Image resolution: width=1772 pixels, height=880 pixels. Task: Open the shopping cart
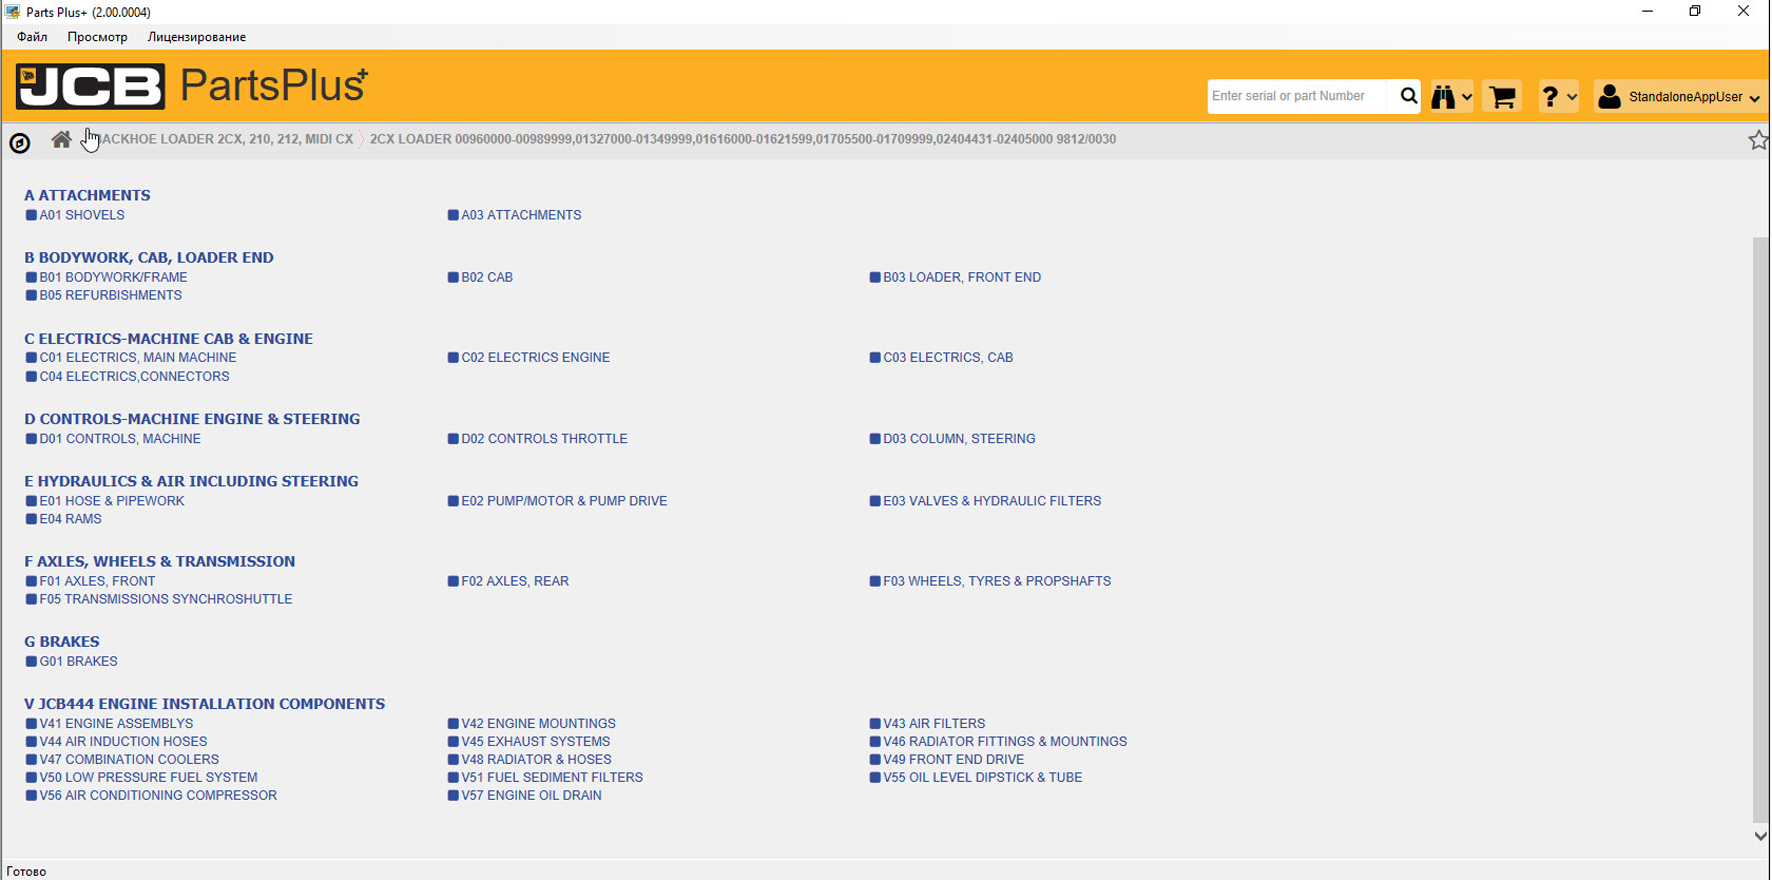point(1502,97)
